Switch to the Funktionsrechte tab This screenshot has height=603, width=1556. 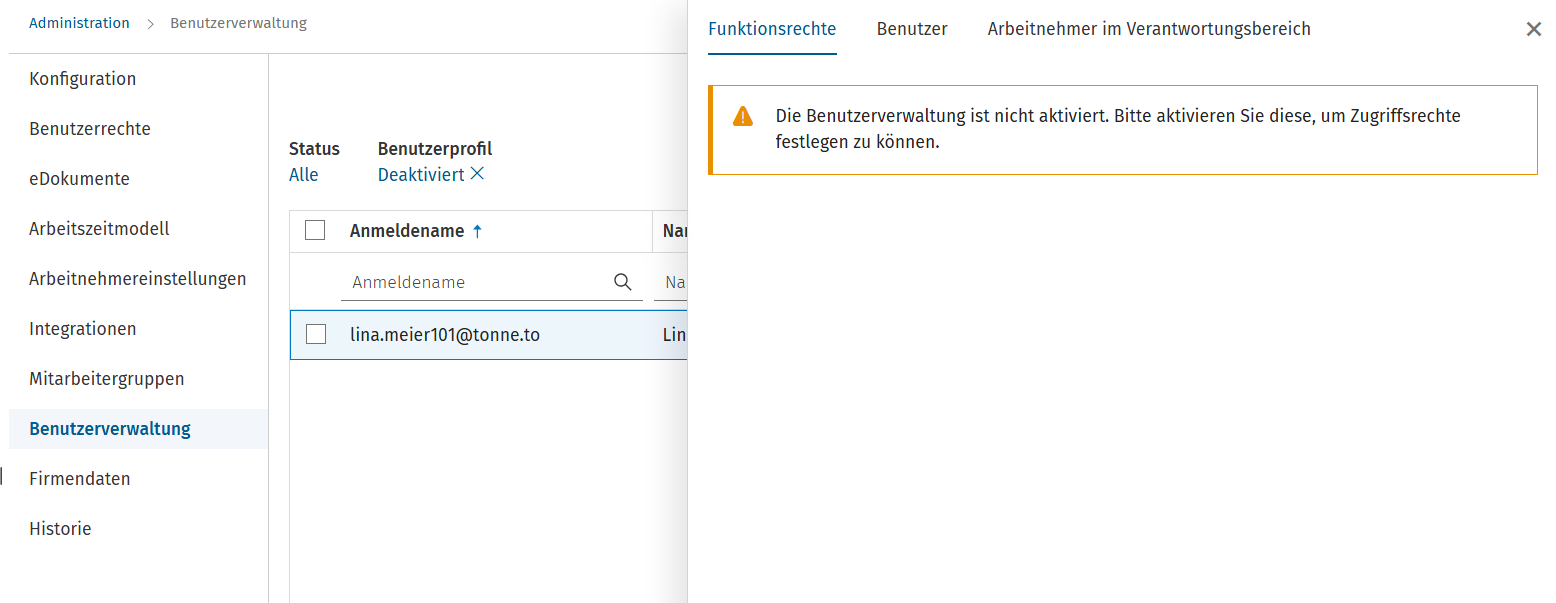tap(772, 29)
